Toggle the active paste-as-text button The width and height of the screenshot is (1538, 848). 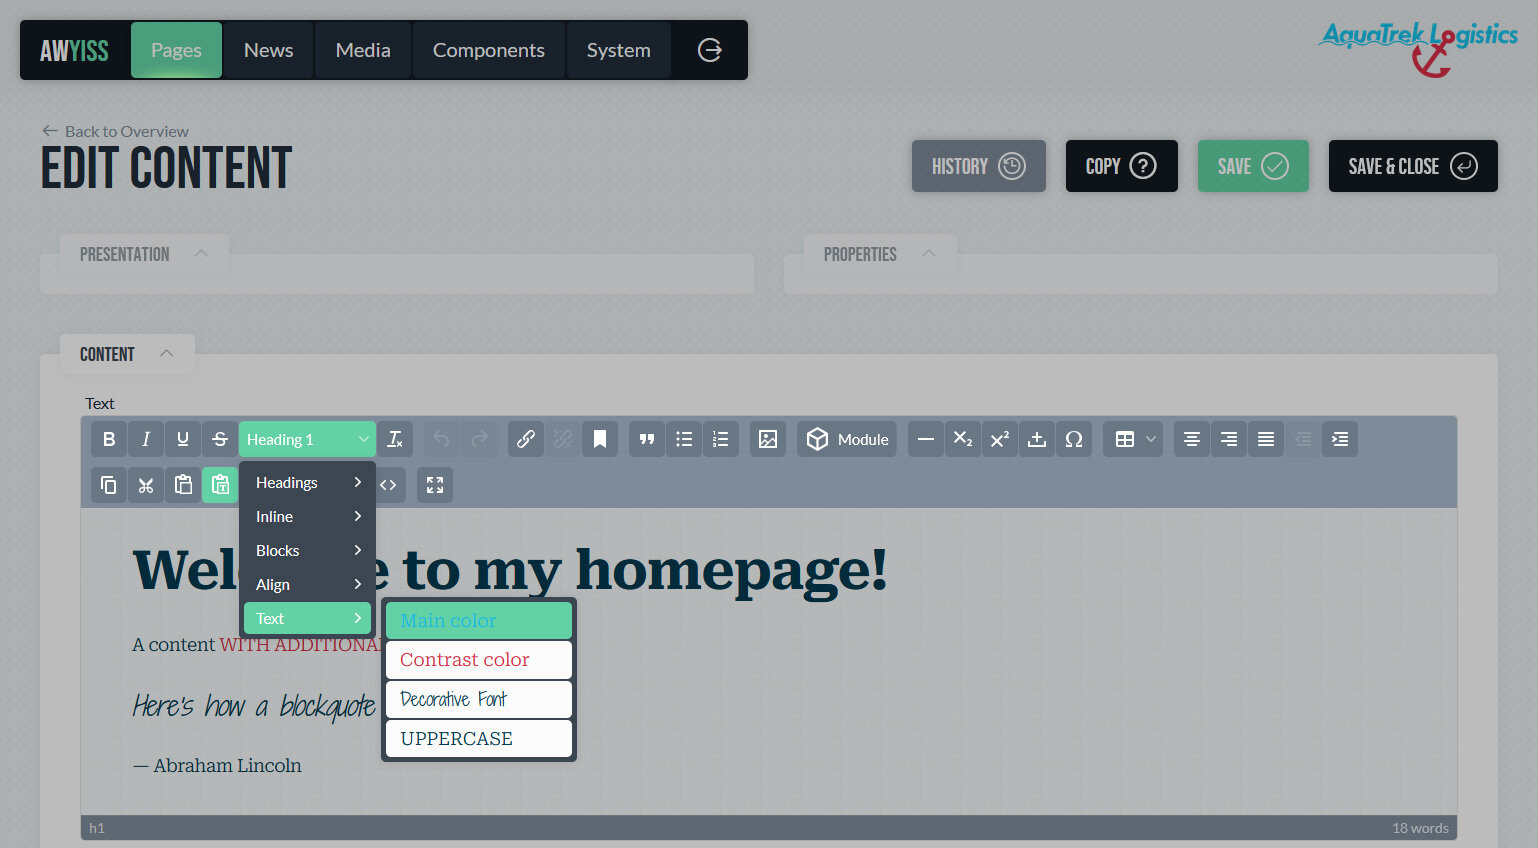(220, 485)
